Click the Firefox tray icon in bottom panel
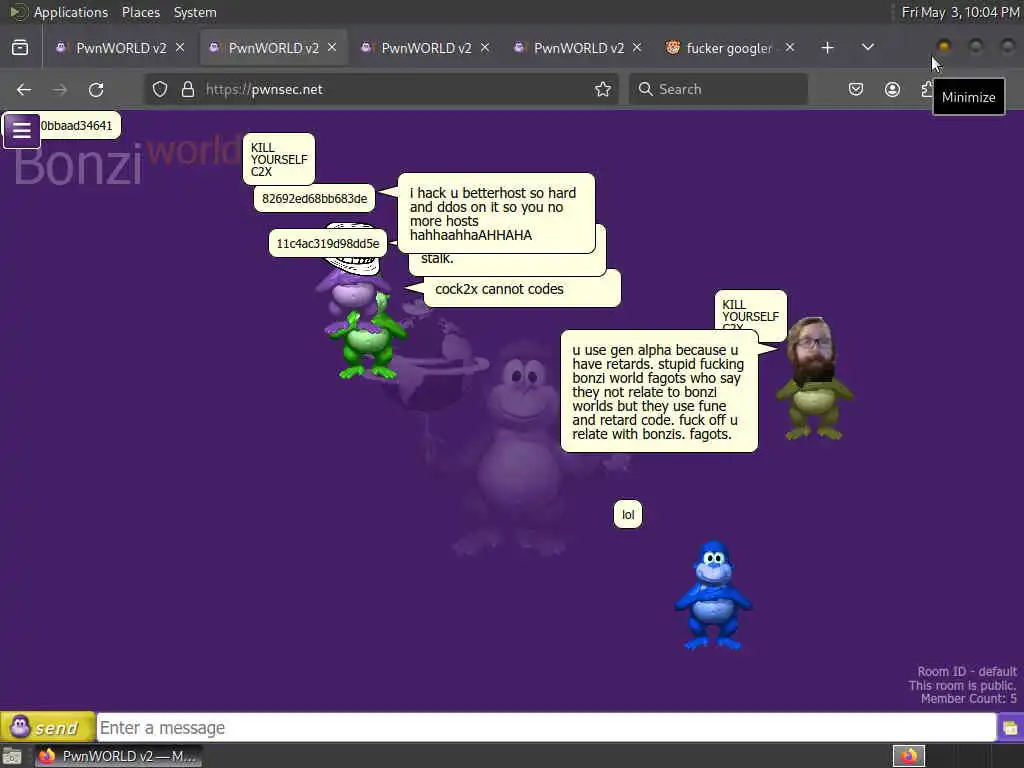 click(x=909, y=756)
